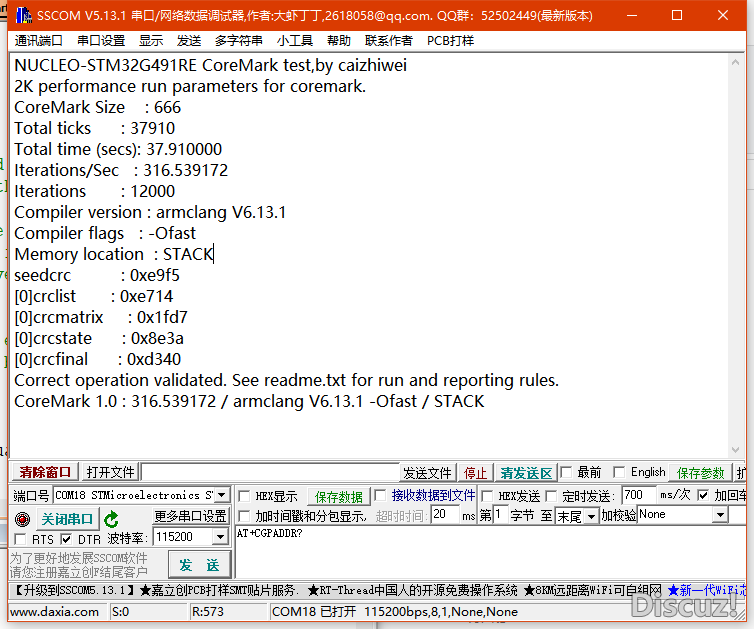
Task: Click the 发送文件 button
Action: (427, 473)
